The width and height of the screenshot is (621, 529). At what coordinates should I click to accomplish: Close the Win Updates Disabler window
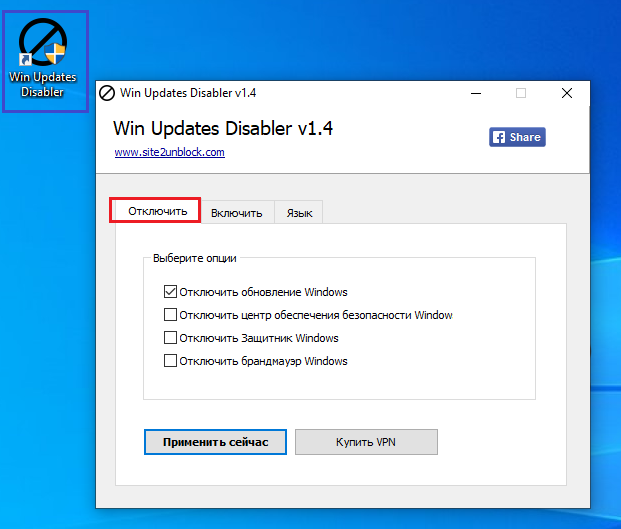567,93
